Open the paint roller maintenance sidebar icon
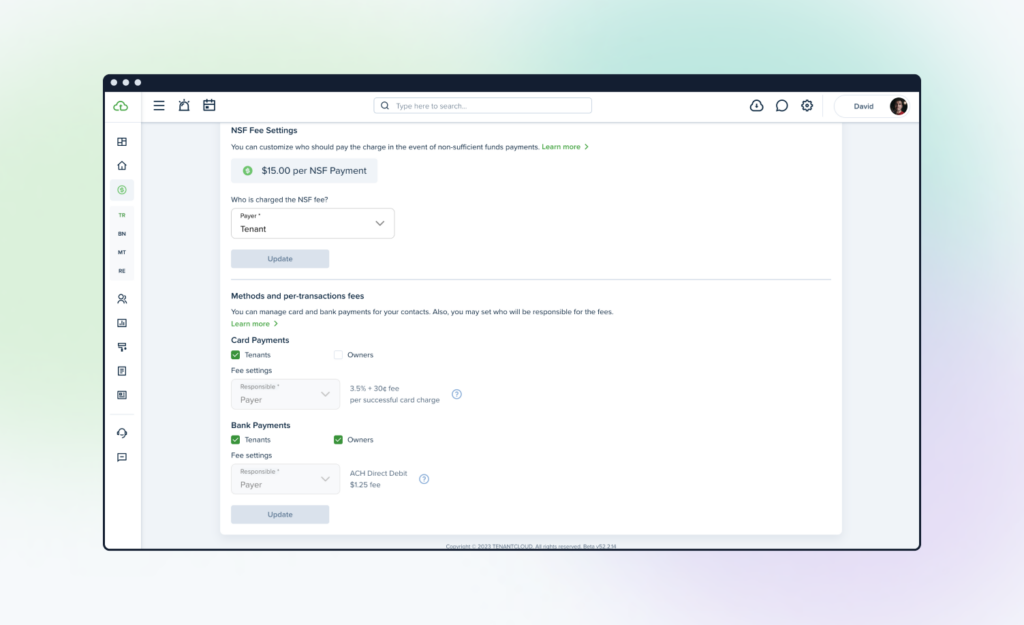The image size is (1024, 625). tap(122, 347)
